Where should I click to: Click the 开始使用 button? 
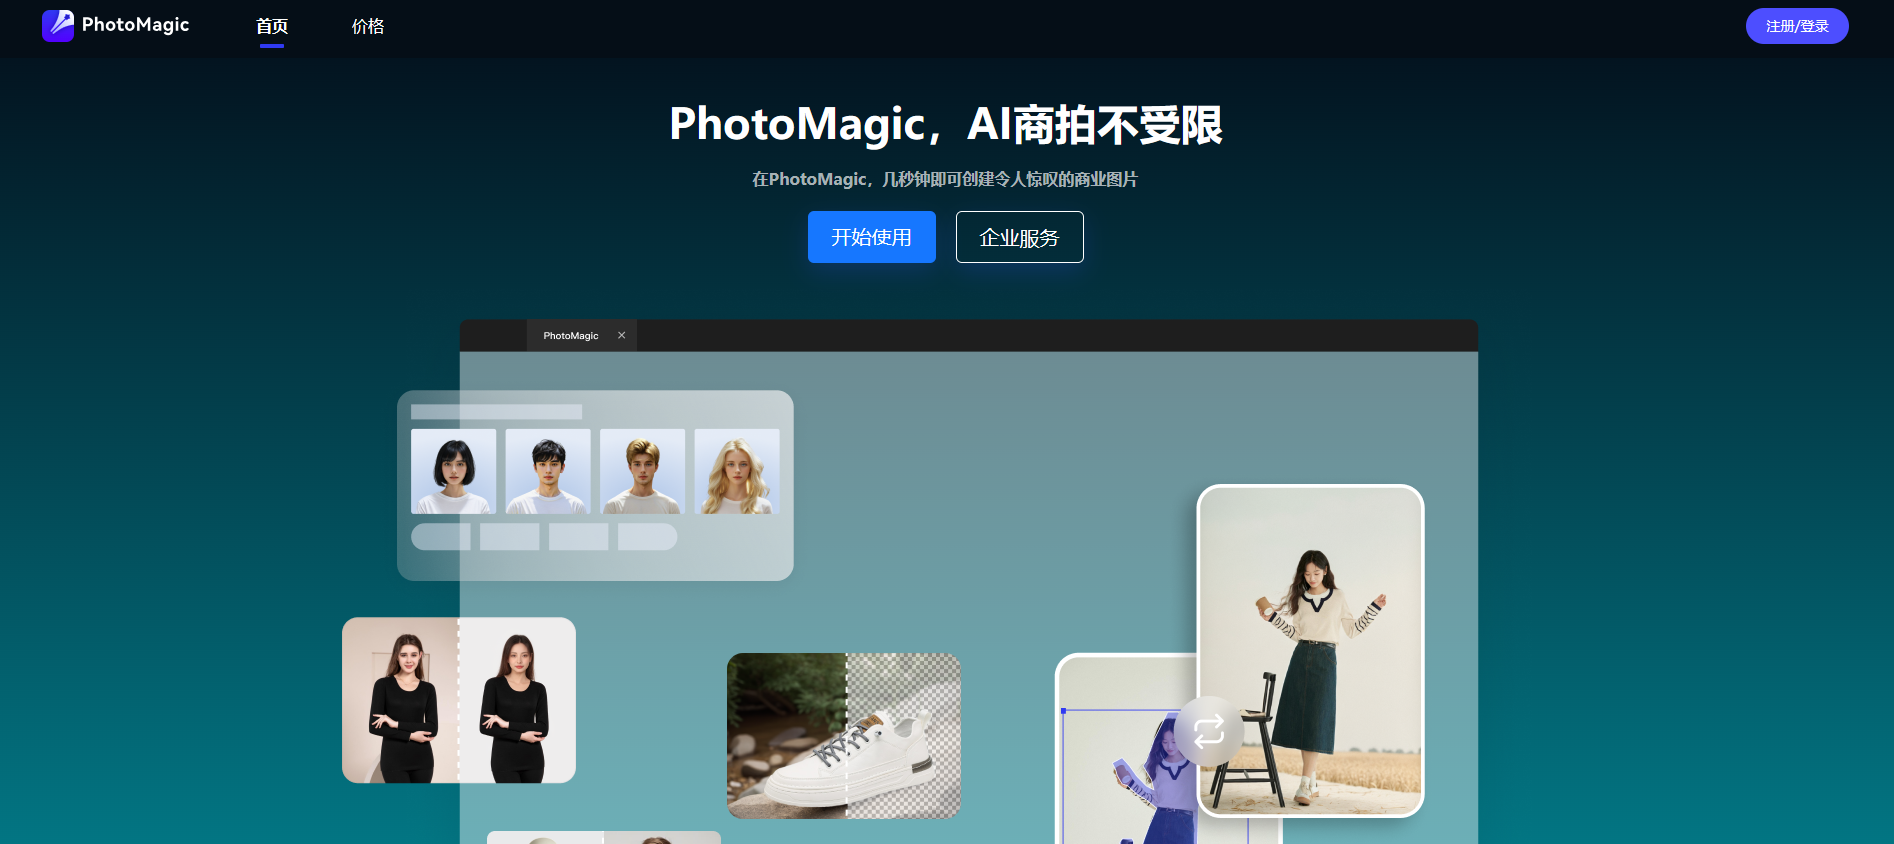tap(872, 237)
